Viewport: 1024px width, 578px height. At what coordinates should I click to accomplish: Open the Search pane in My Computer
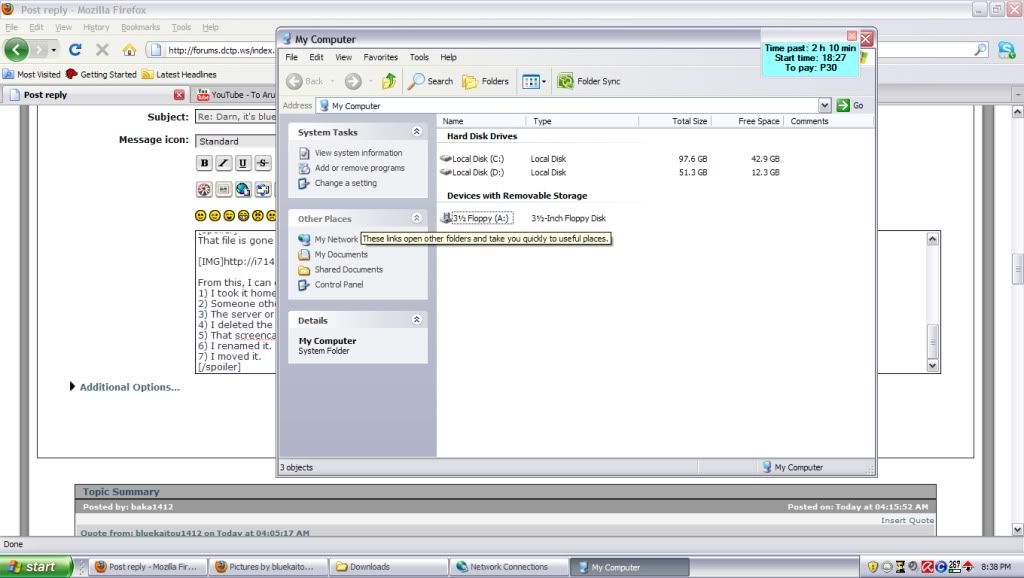pyautogui.click(x=430, y=81)
